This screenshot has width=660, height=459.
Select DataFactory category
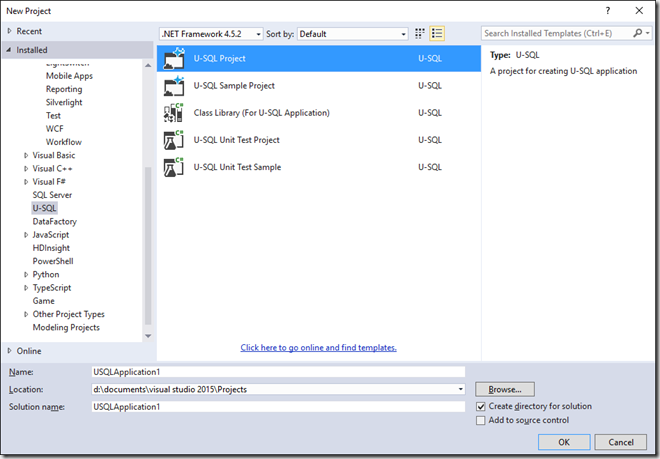(55, 221)
